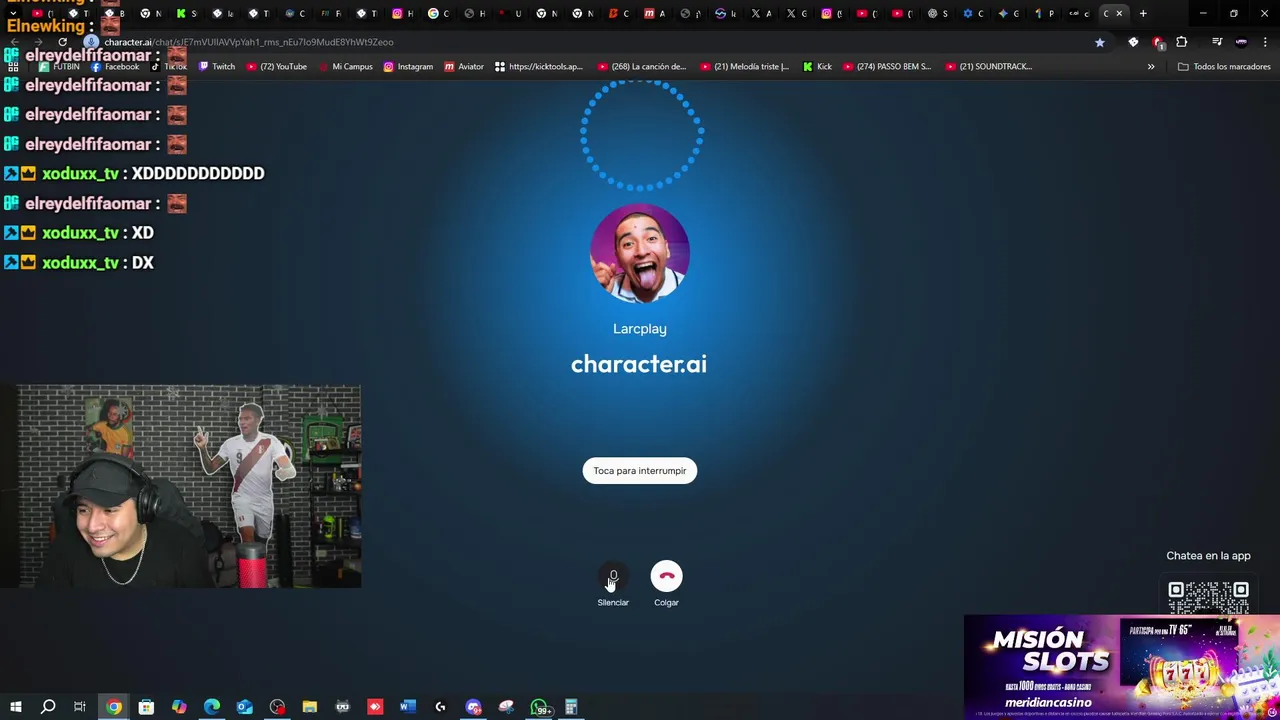The image size is (1280, 720).
Task: Click Chrome icon in taskbar
Action: 114,707
